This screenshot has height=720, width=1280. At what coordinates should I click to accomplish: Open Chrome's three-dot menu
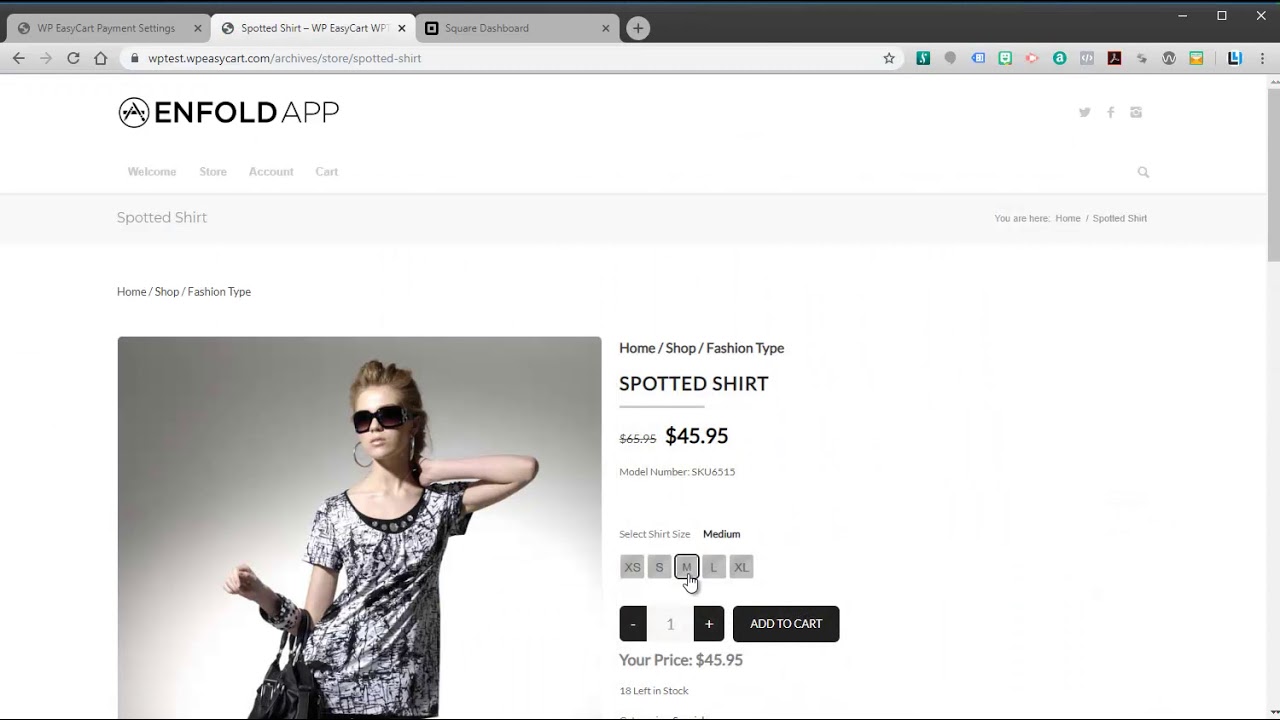[1262, 58]
